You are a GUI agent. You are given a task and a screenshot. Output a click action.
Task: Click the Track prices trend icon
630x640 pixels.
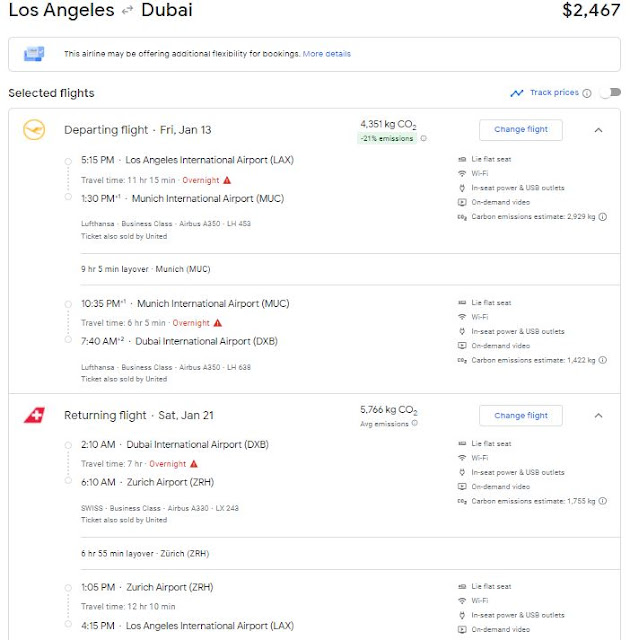coord(516,93)
